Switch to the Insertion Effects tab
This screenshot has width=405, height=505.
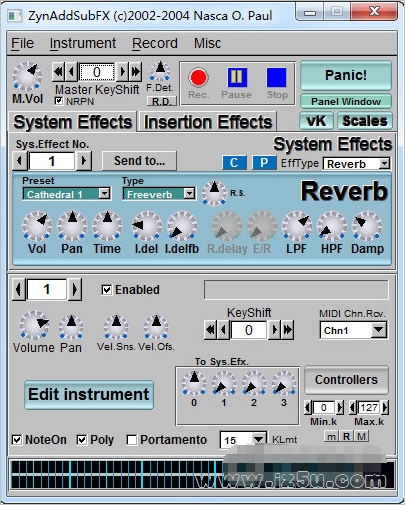click(208, 122)
